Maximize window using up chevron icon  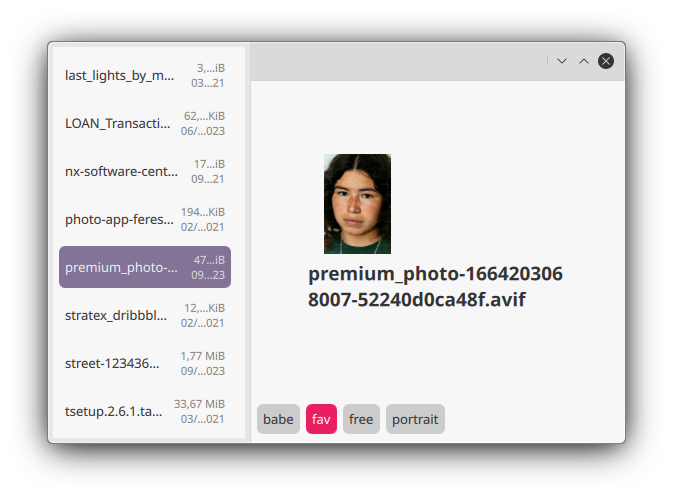pos(584,61)
